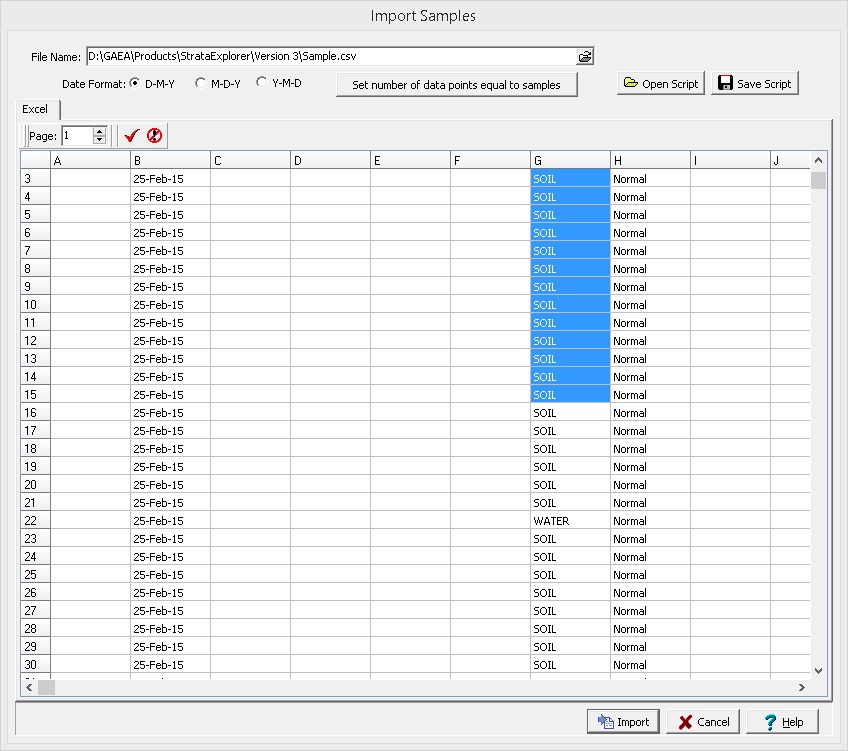
Task: Increase the Page number with up arrow
Action: 99,131
